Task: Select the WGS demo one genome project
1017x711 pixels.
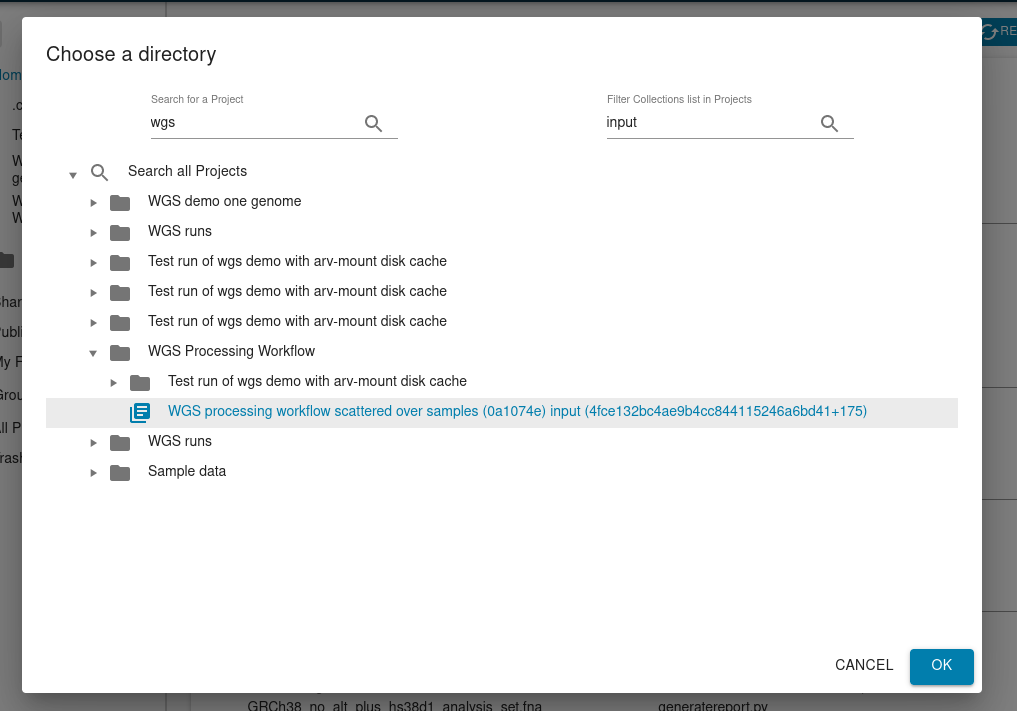Action: (x=224, y=201)
